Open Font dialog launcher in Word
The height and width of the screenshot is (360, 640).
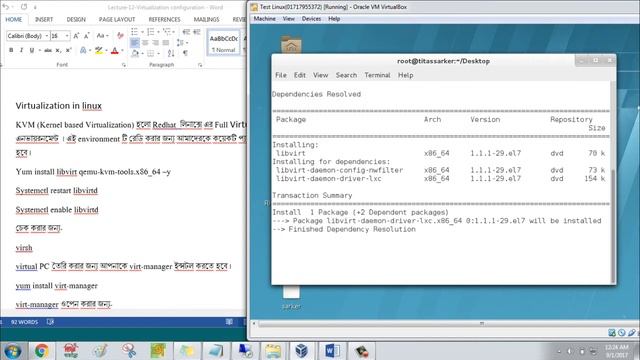click(124, 65)
